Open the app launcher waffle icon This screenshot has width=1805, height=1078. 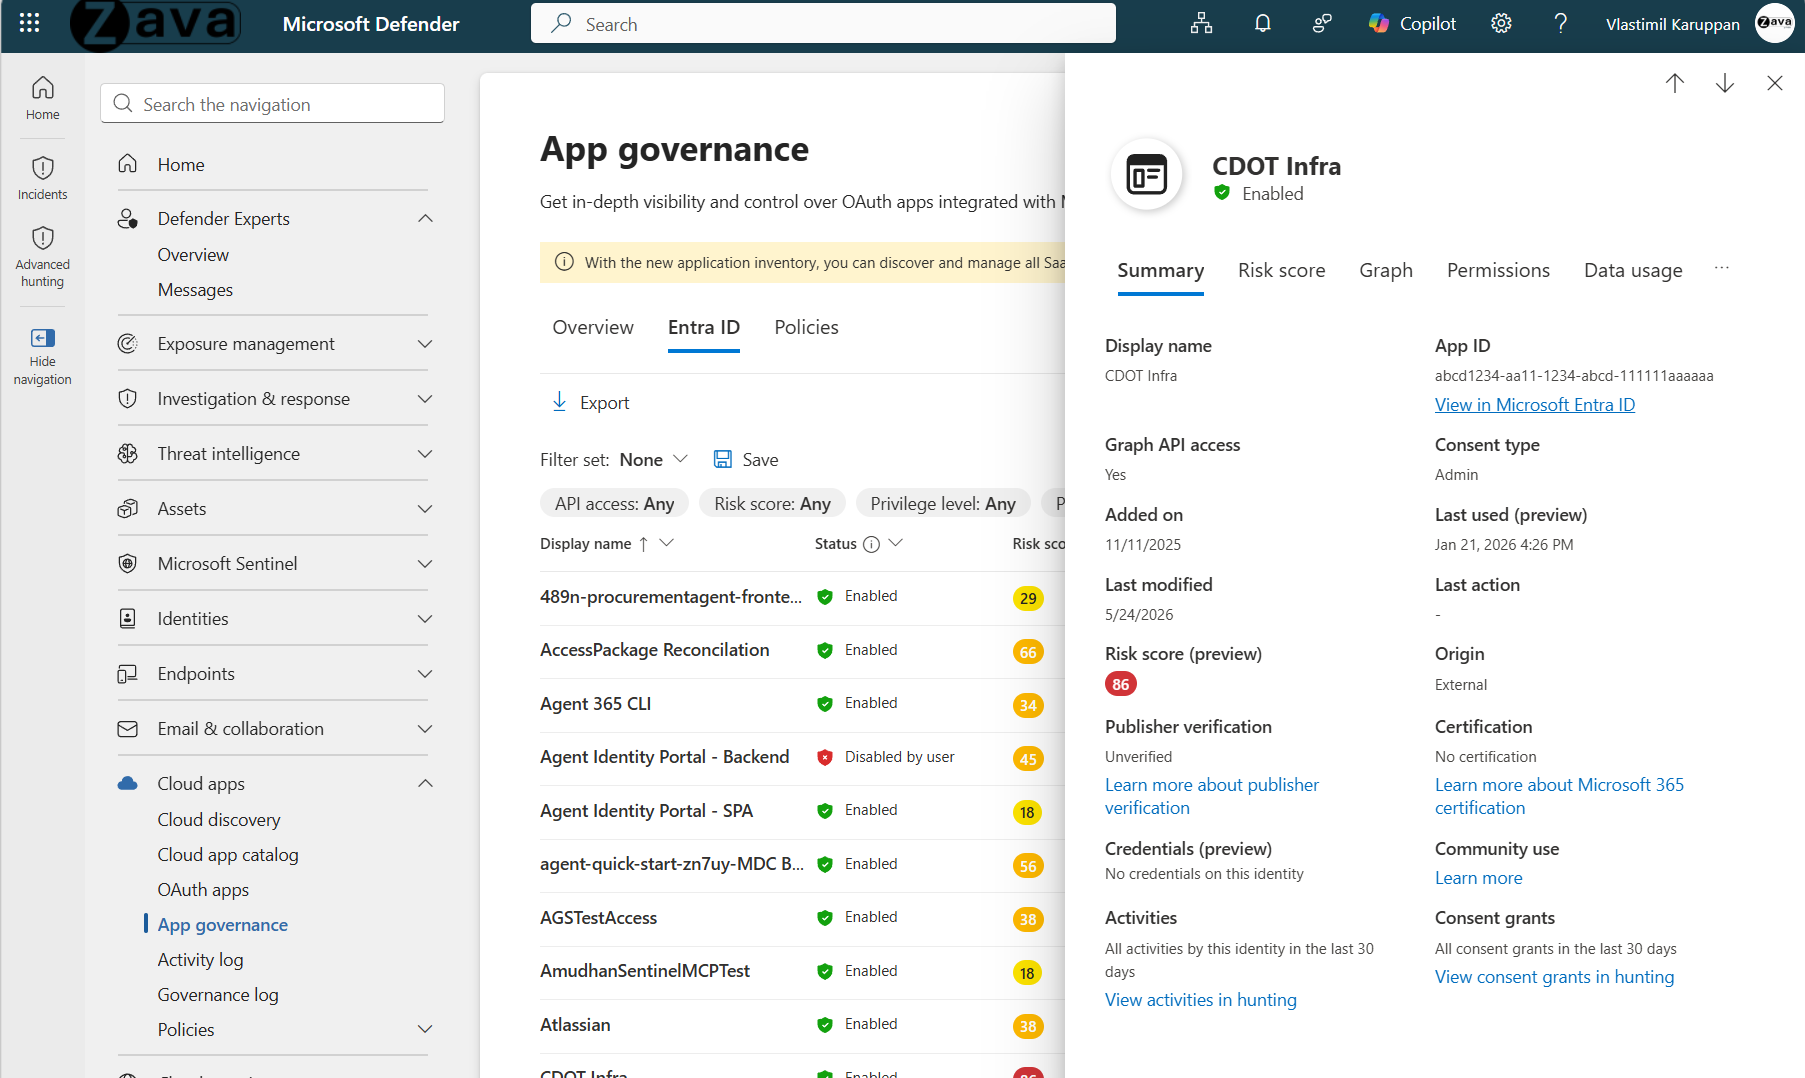tap(29, 23)
